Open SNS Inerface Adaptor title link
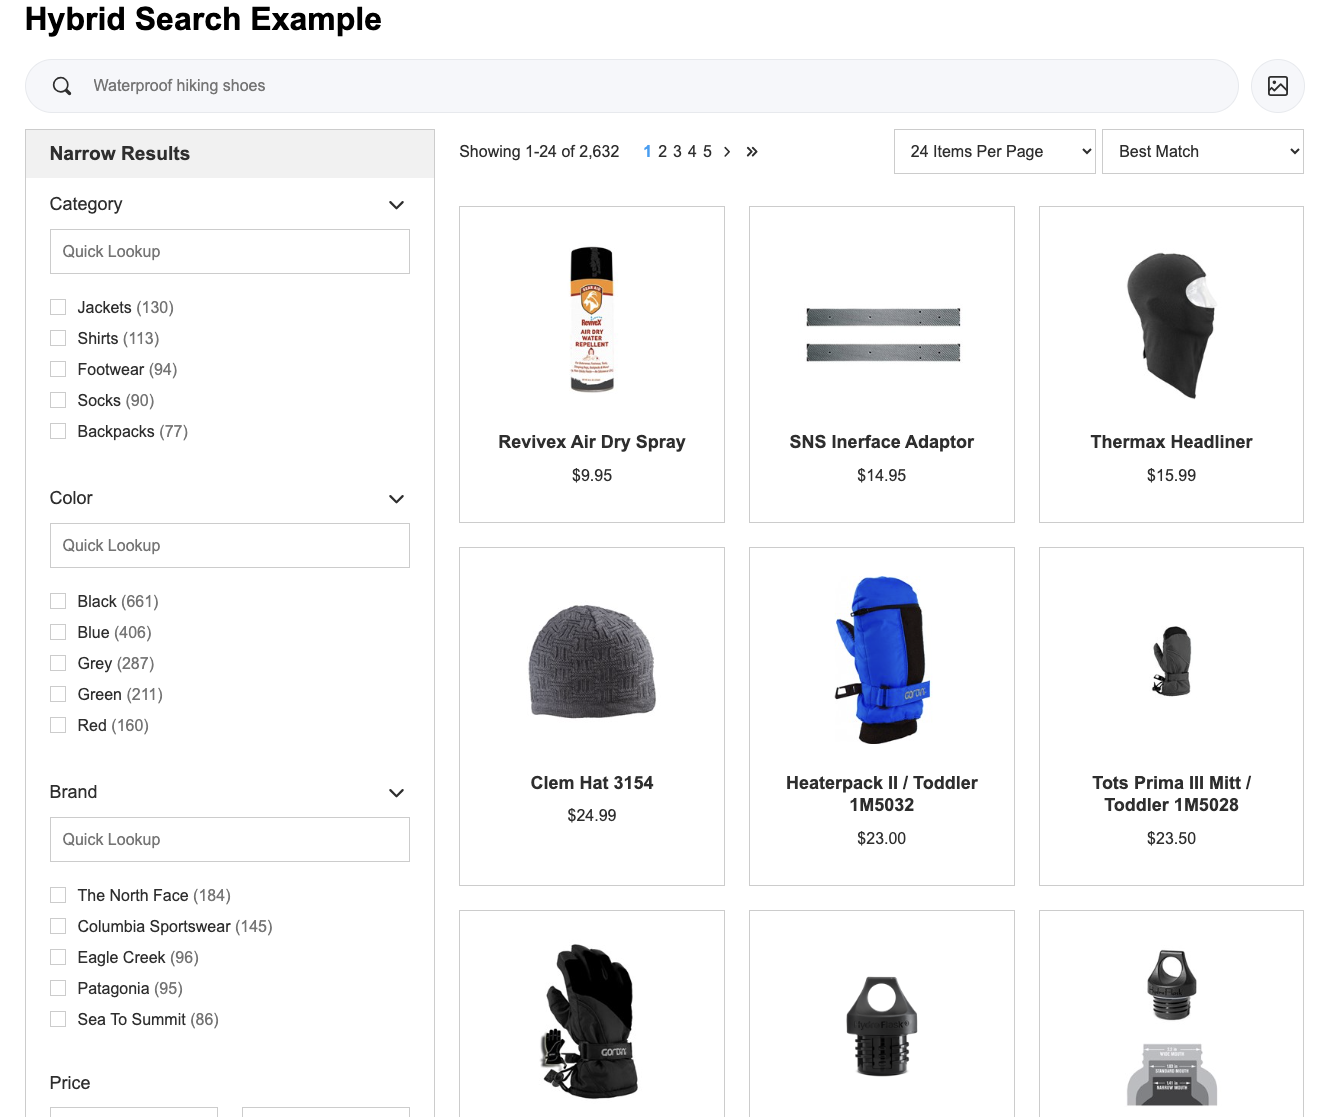The height and width of the screenshot is (1117, 1325). point(881,442)
